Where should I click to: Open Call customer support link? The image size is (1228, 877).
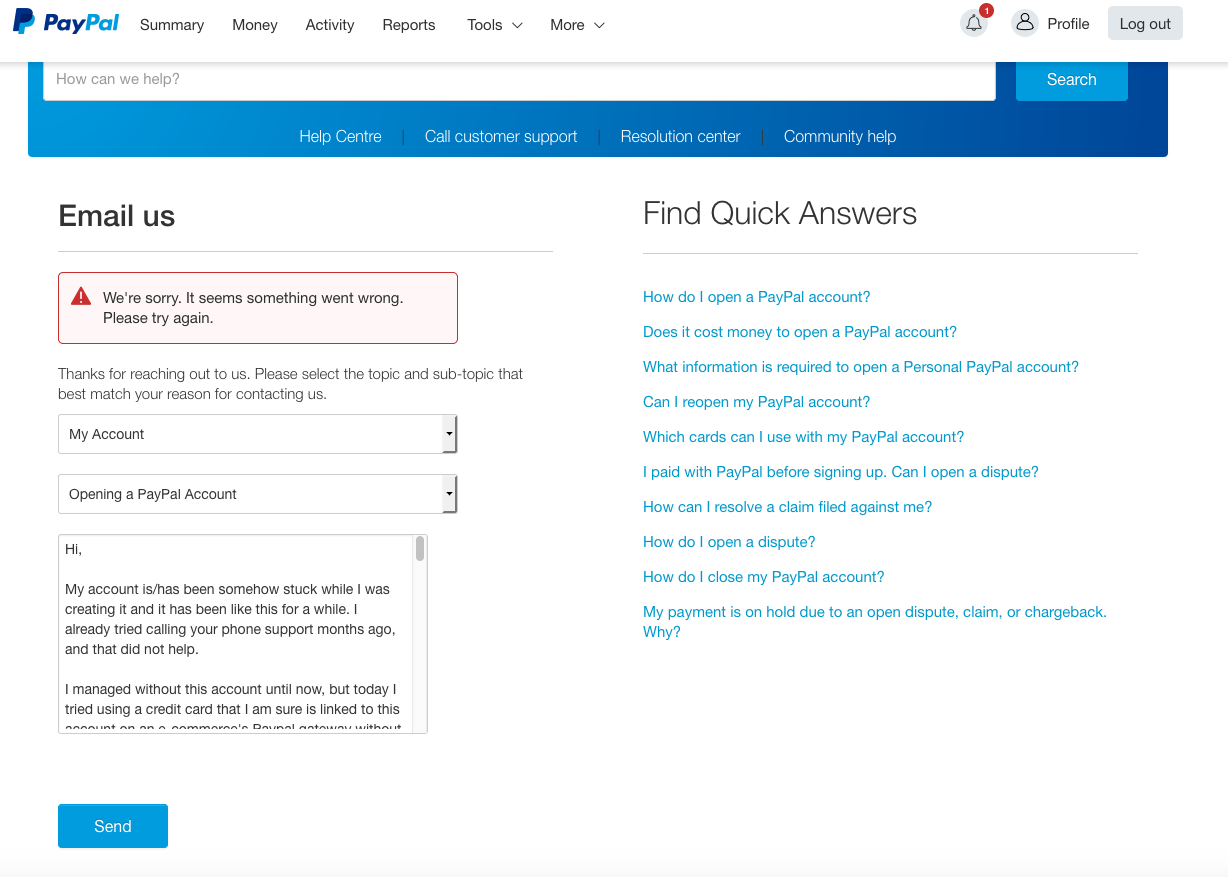click(x=501, y=137)
